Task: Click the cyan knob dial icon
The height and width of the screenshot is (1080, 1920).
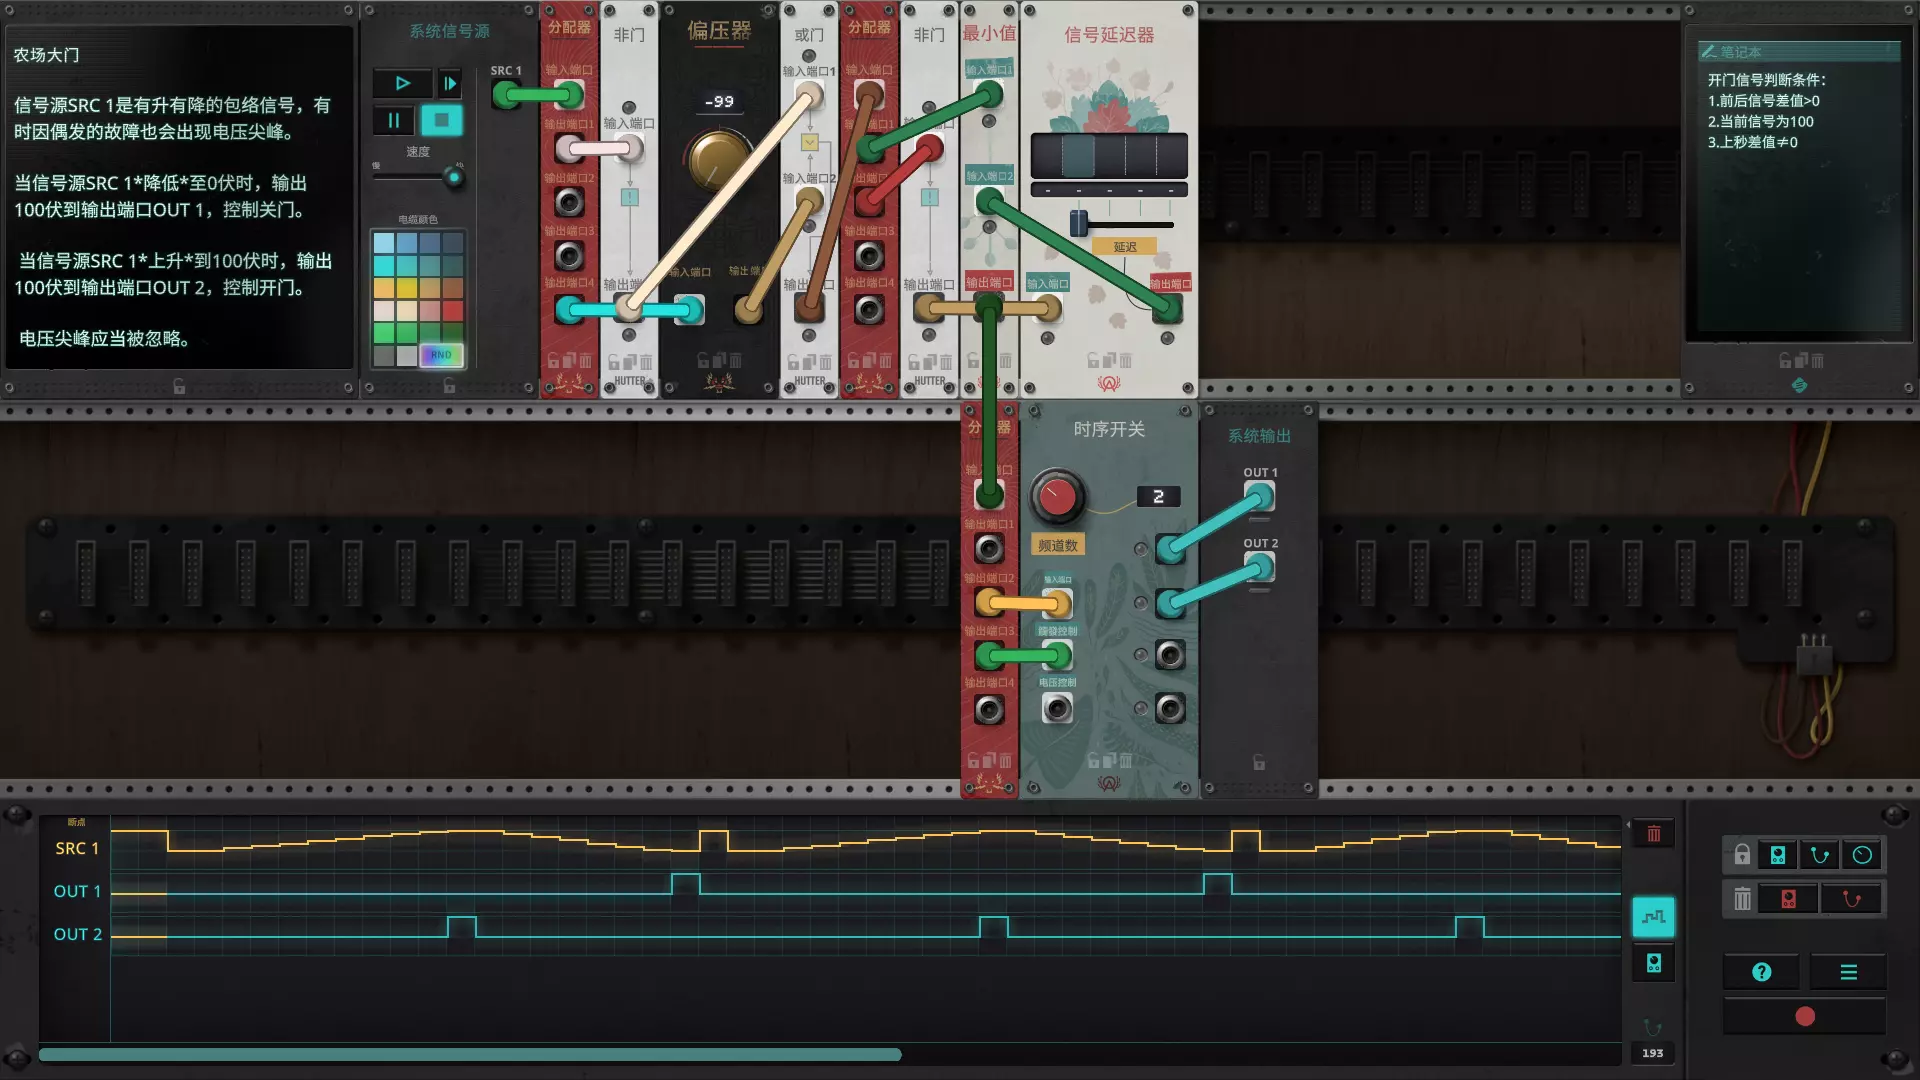Action: click(1862, 855)
